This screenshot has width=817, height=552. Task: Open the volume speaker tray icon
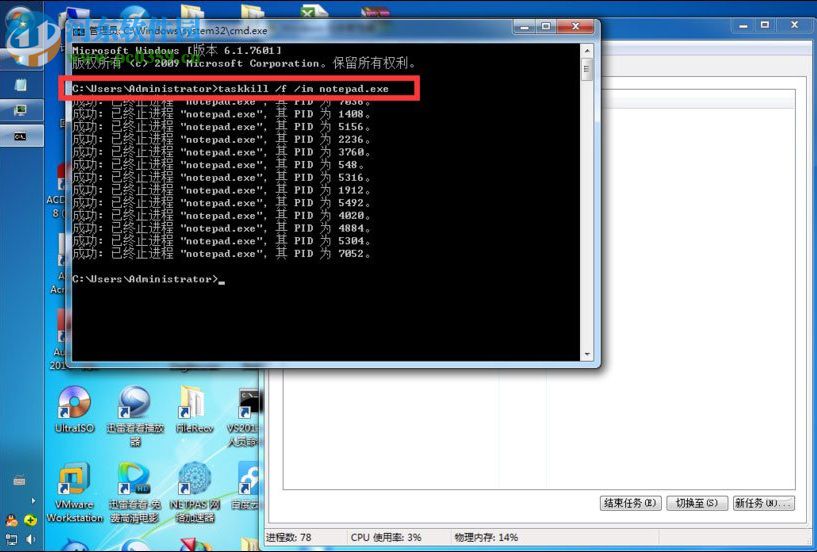tap(30, 539)
